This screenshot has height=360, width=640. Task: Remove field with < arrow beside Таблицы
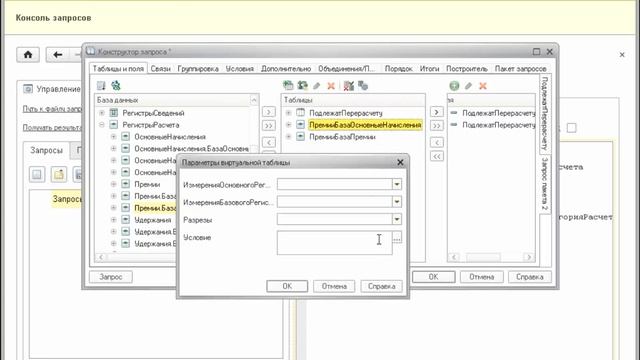437,142
